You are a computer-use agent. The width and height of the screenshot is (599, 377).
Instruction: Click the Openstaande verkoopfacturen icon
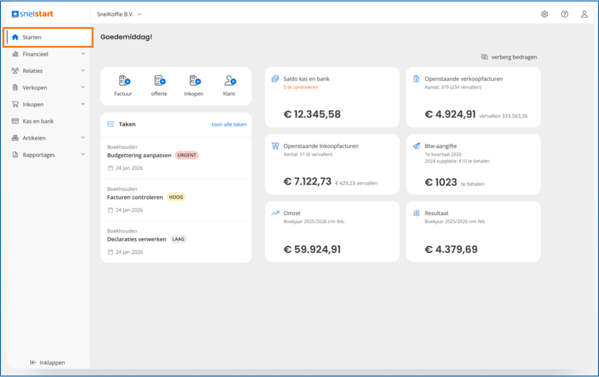coord(416,79)
